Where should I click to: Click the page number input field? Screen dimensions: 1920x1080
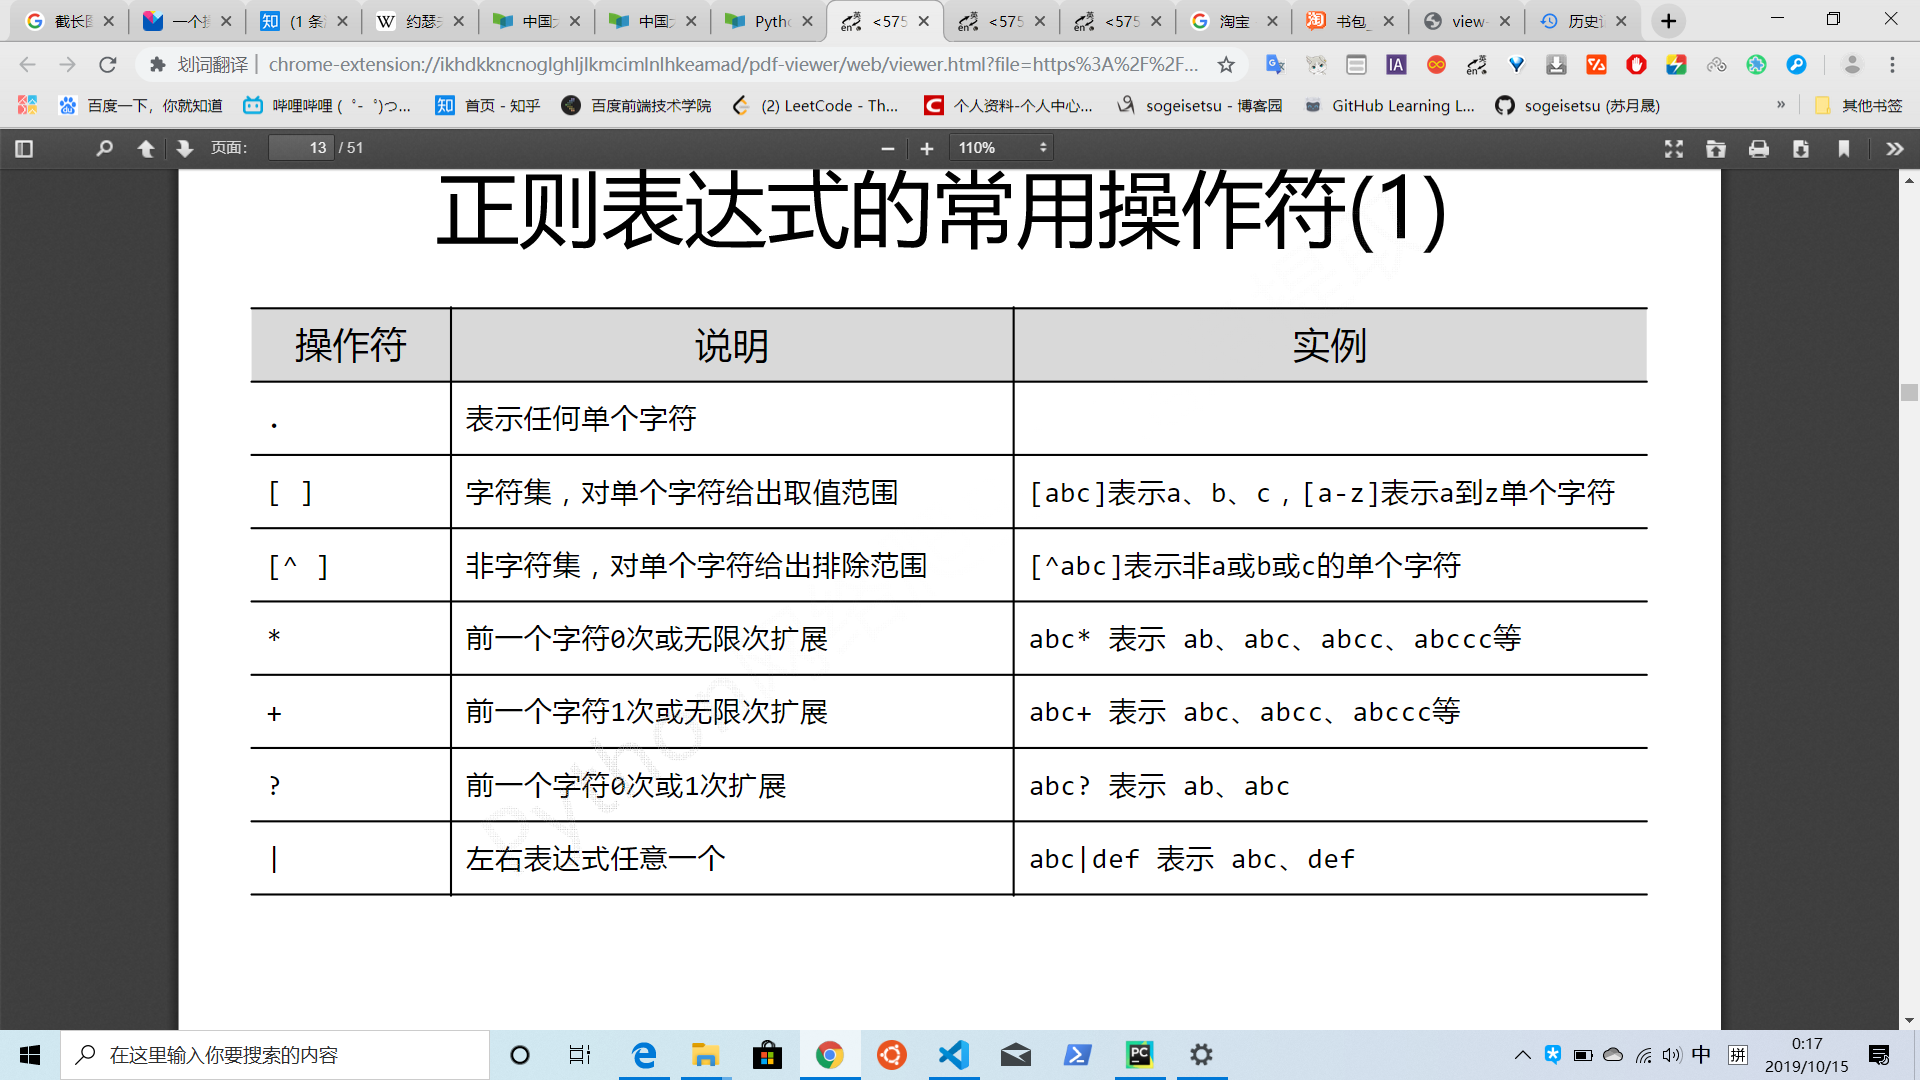pos(301,148)
